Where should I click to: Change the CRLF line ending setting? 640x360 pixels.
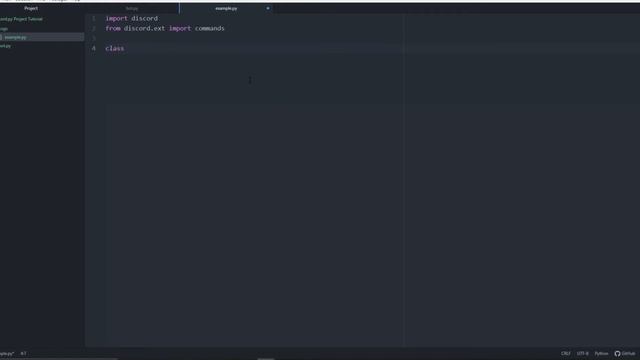pyautogui.click(x=565, y=353)
